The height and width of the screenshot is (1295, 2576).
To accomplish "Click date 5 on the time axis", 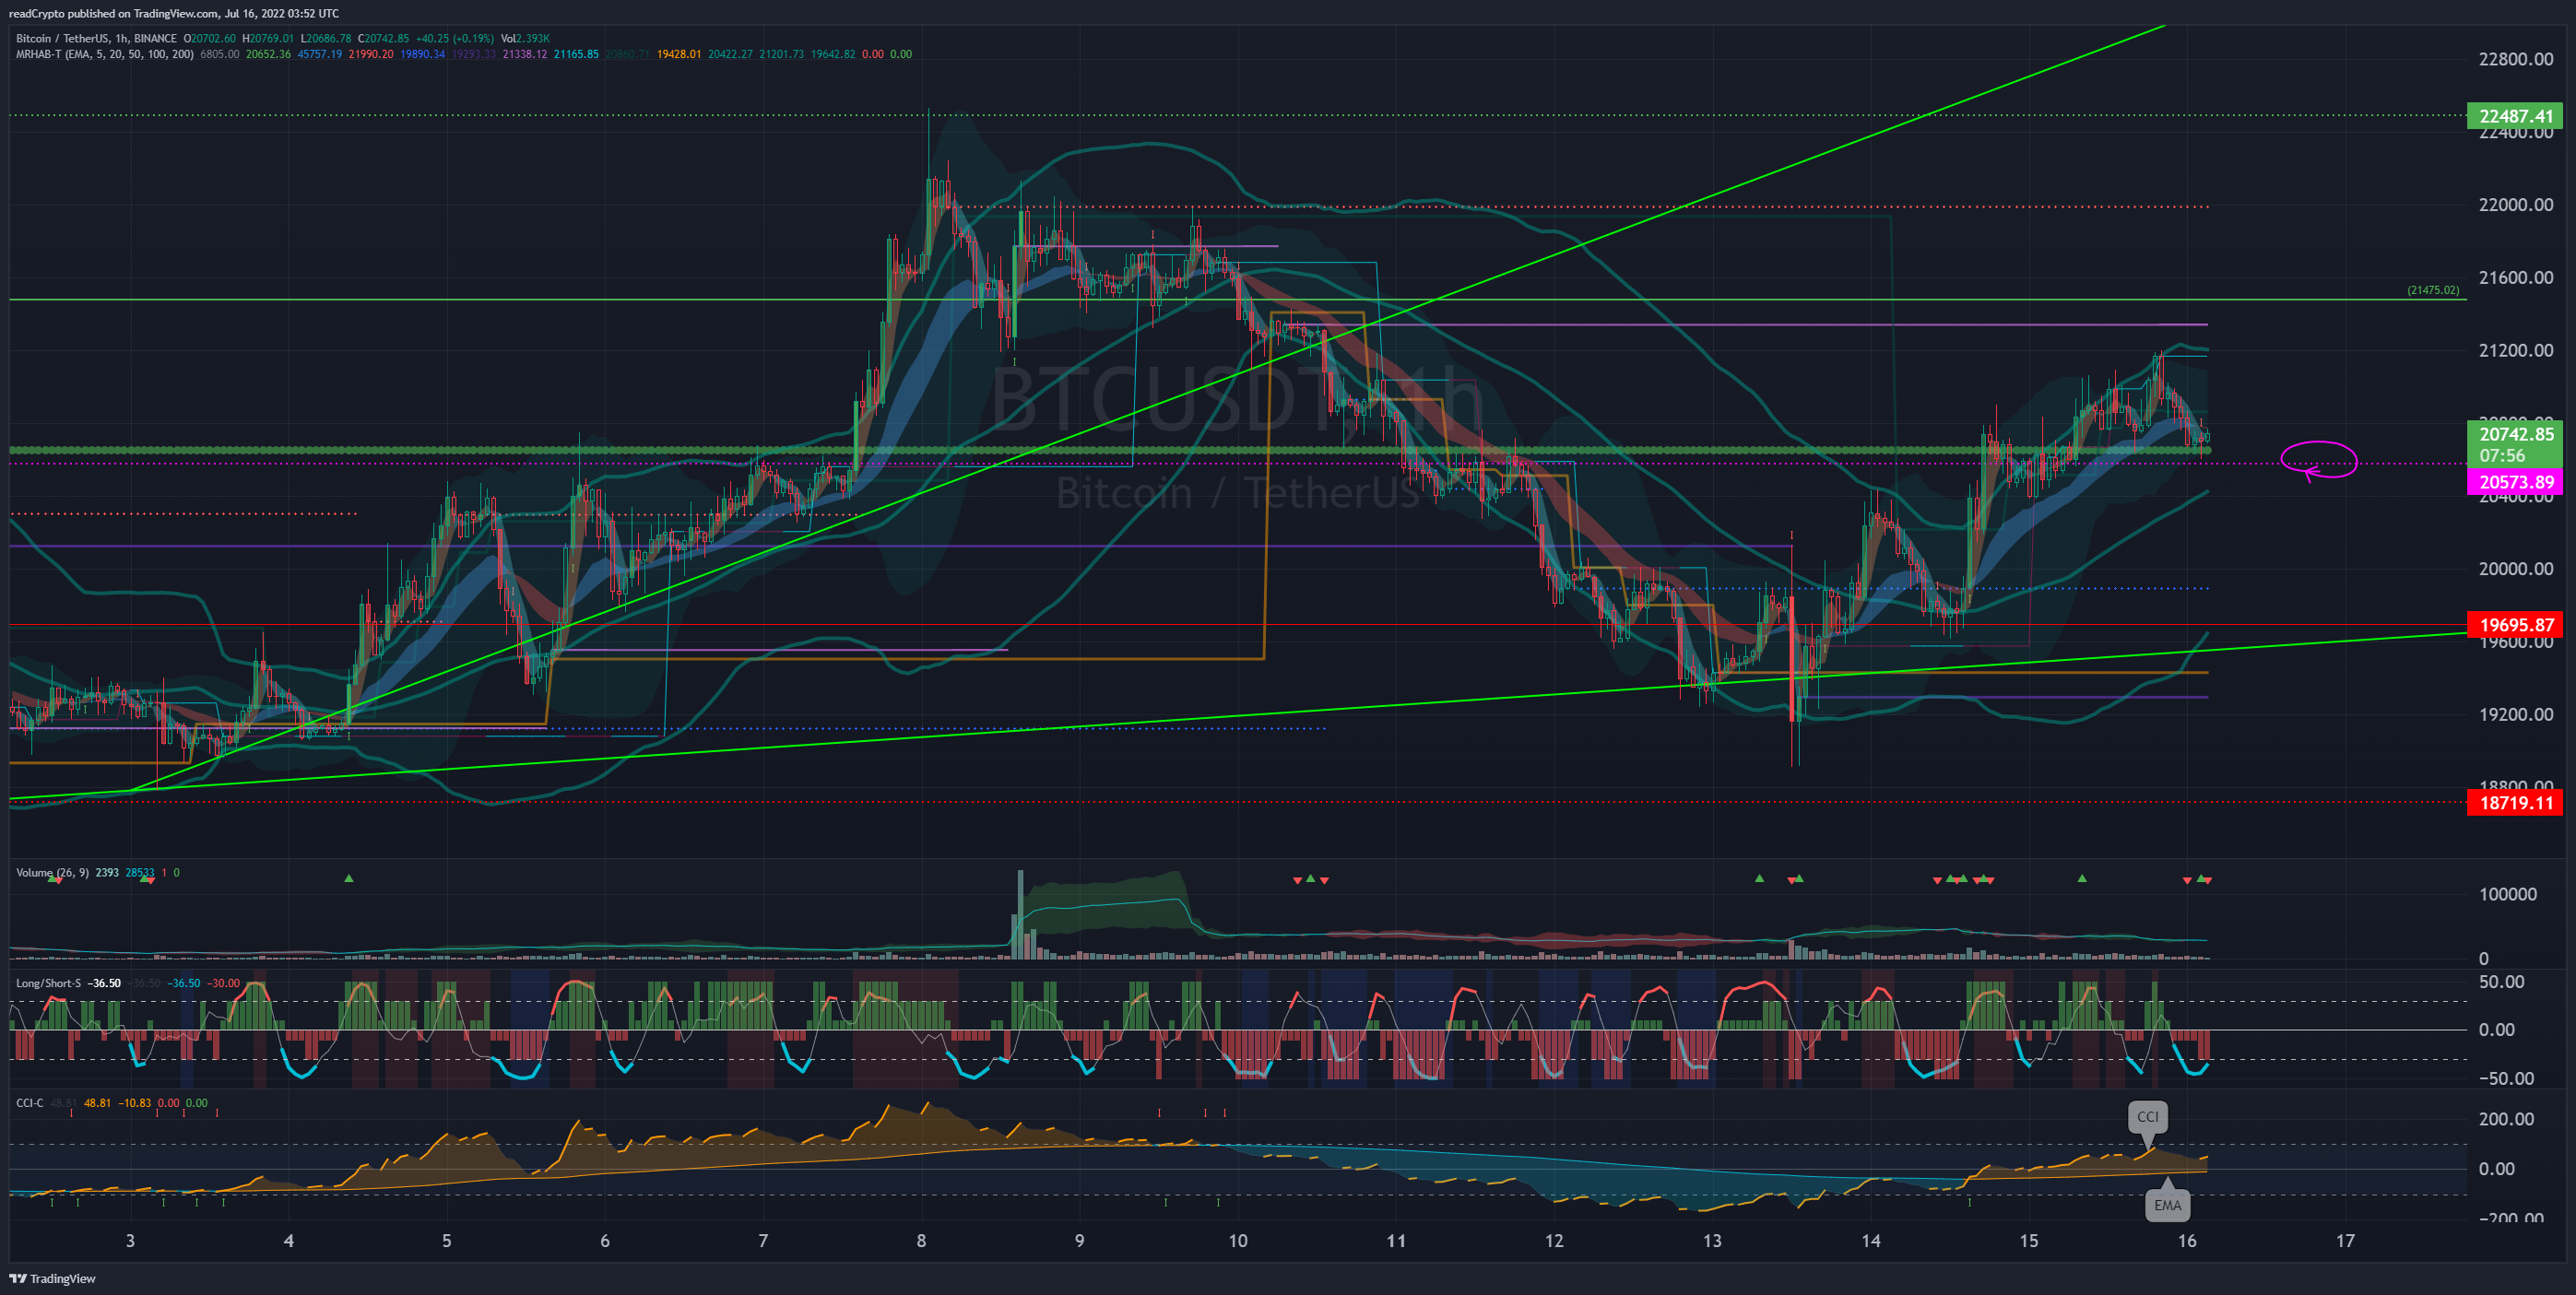I will (447, 1241).
